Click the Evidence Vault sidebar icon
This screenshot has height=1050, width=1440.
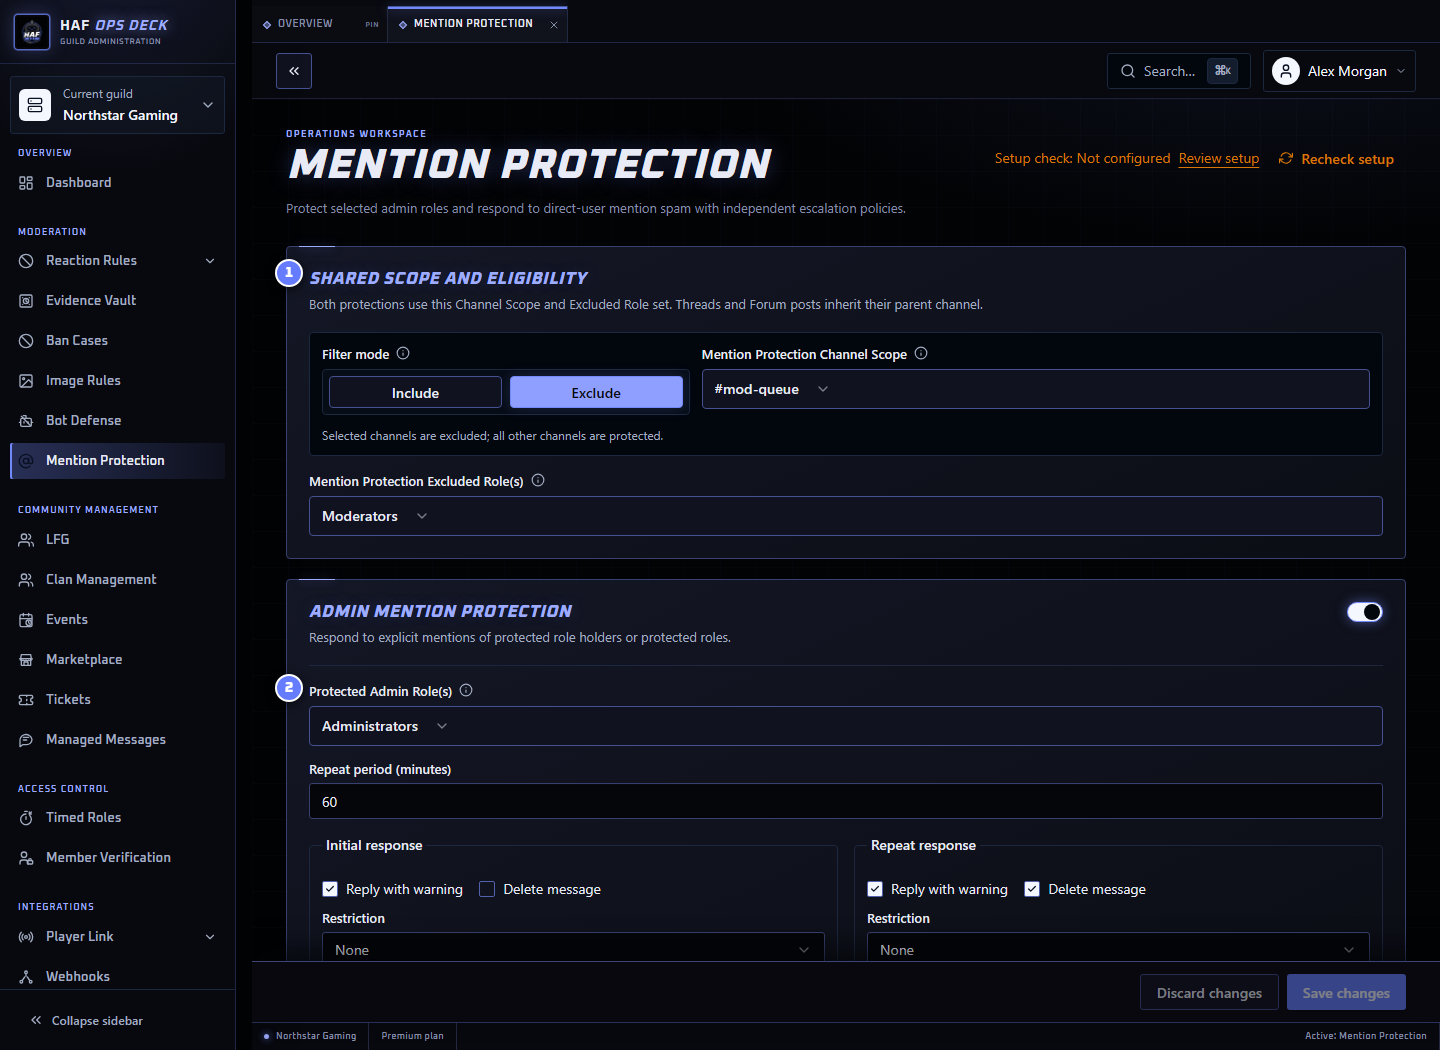coord(26,301)
